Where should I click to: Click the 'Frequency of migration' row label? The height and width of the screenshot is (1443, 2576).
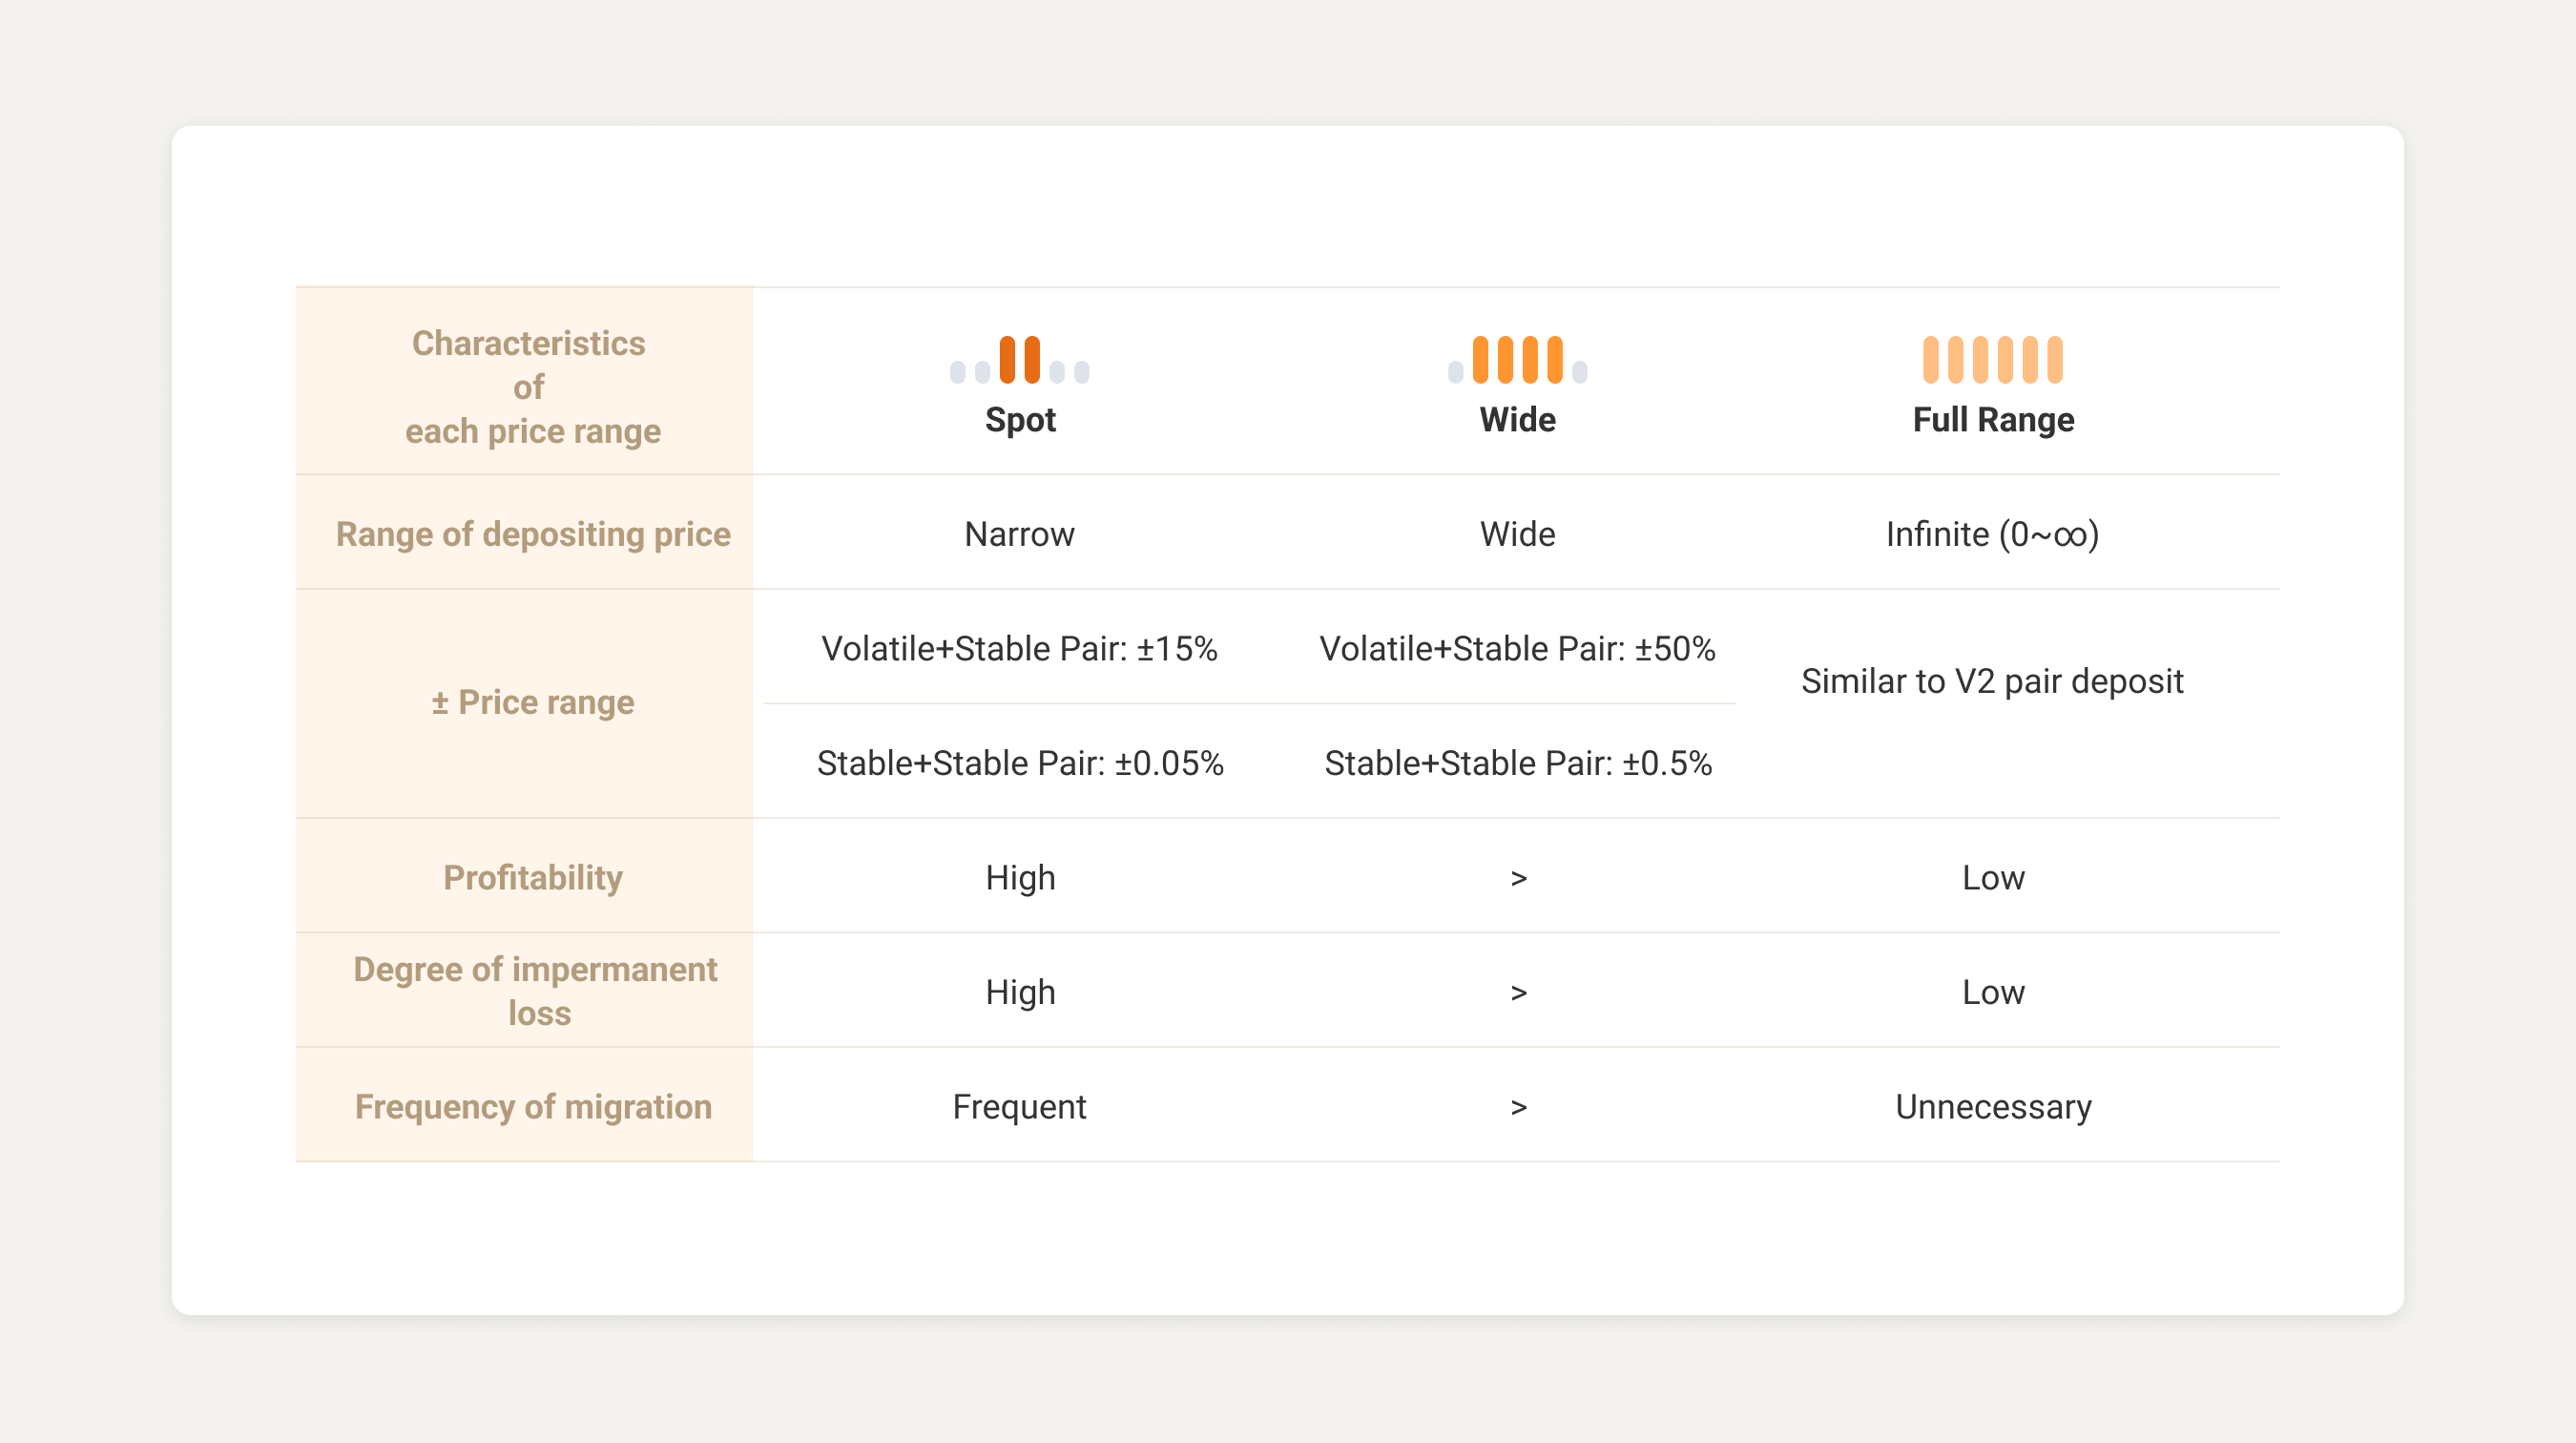click(x=533, y=1106)
